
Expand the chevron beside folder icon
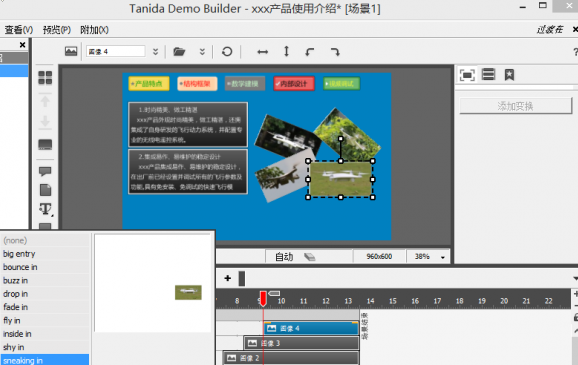coord(202,52)
